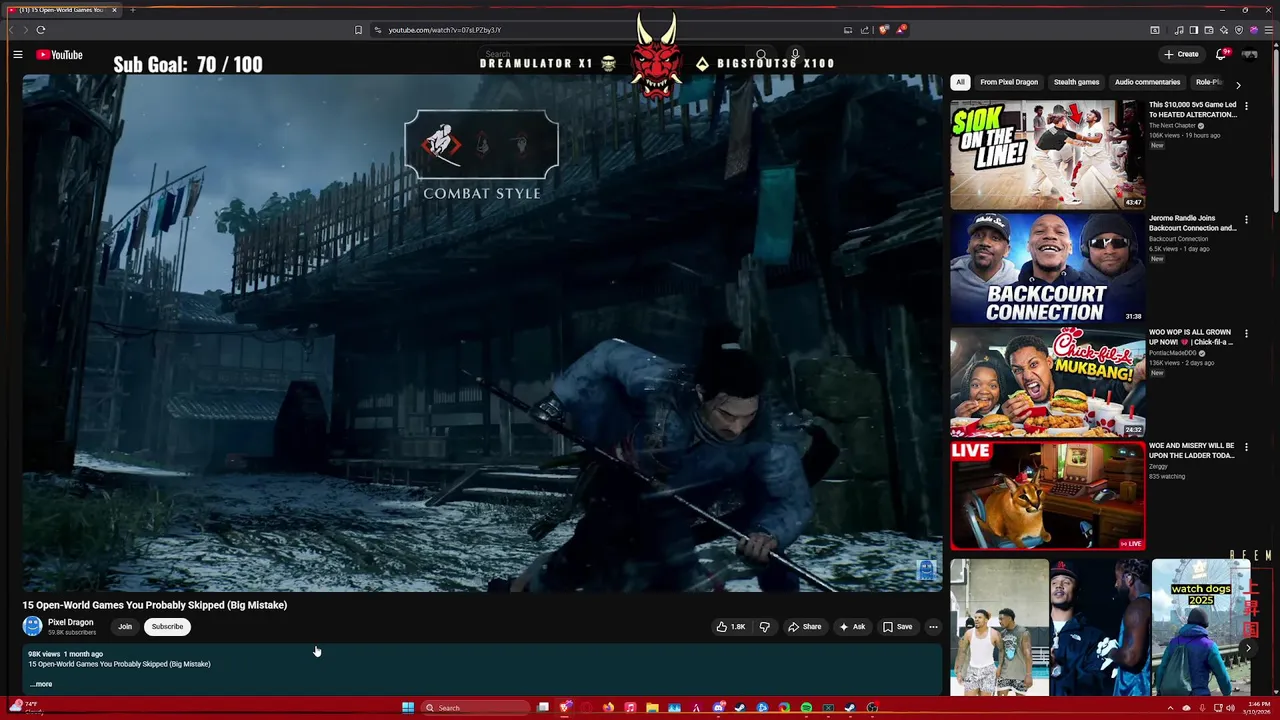Viewport: 1280px width, 720px height.
Task: Open 'Backcourt Connection' video thumbnail
Action: [1048, 268]
